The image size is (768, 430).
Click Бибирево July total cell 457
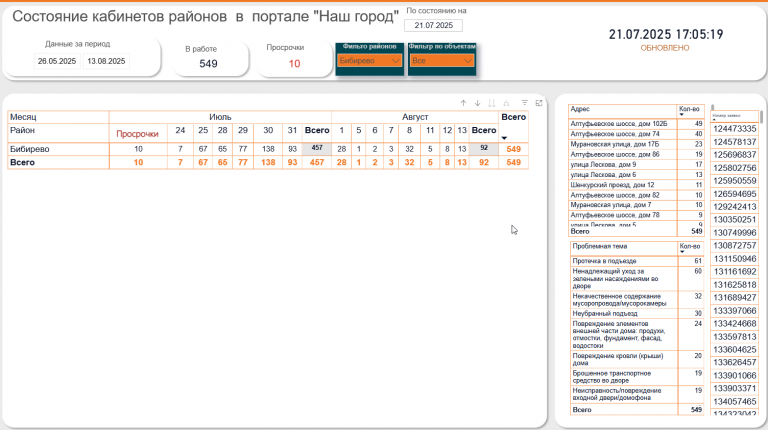(x=317, y=148)
